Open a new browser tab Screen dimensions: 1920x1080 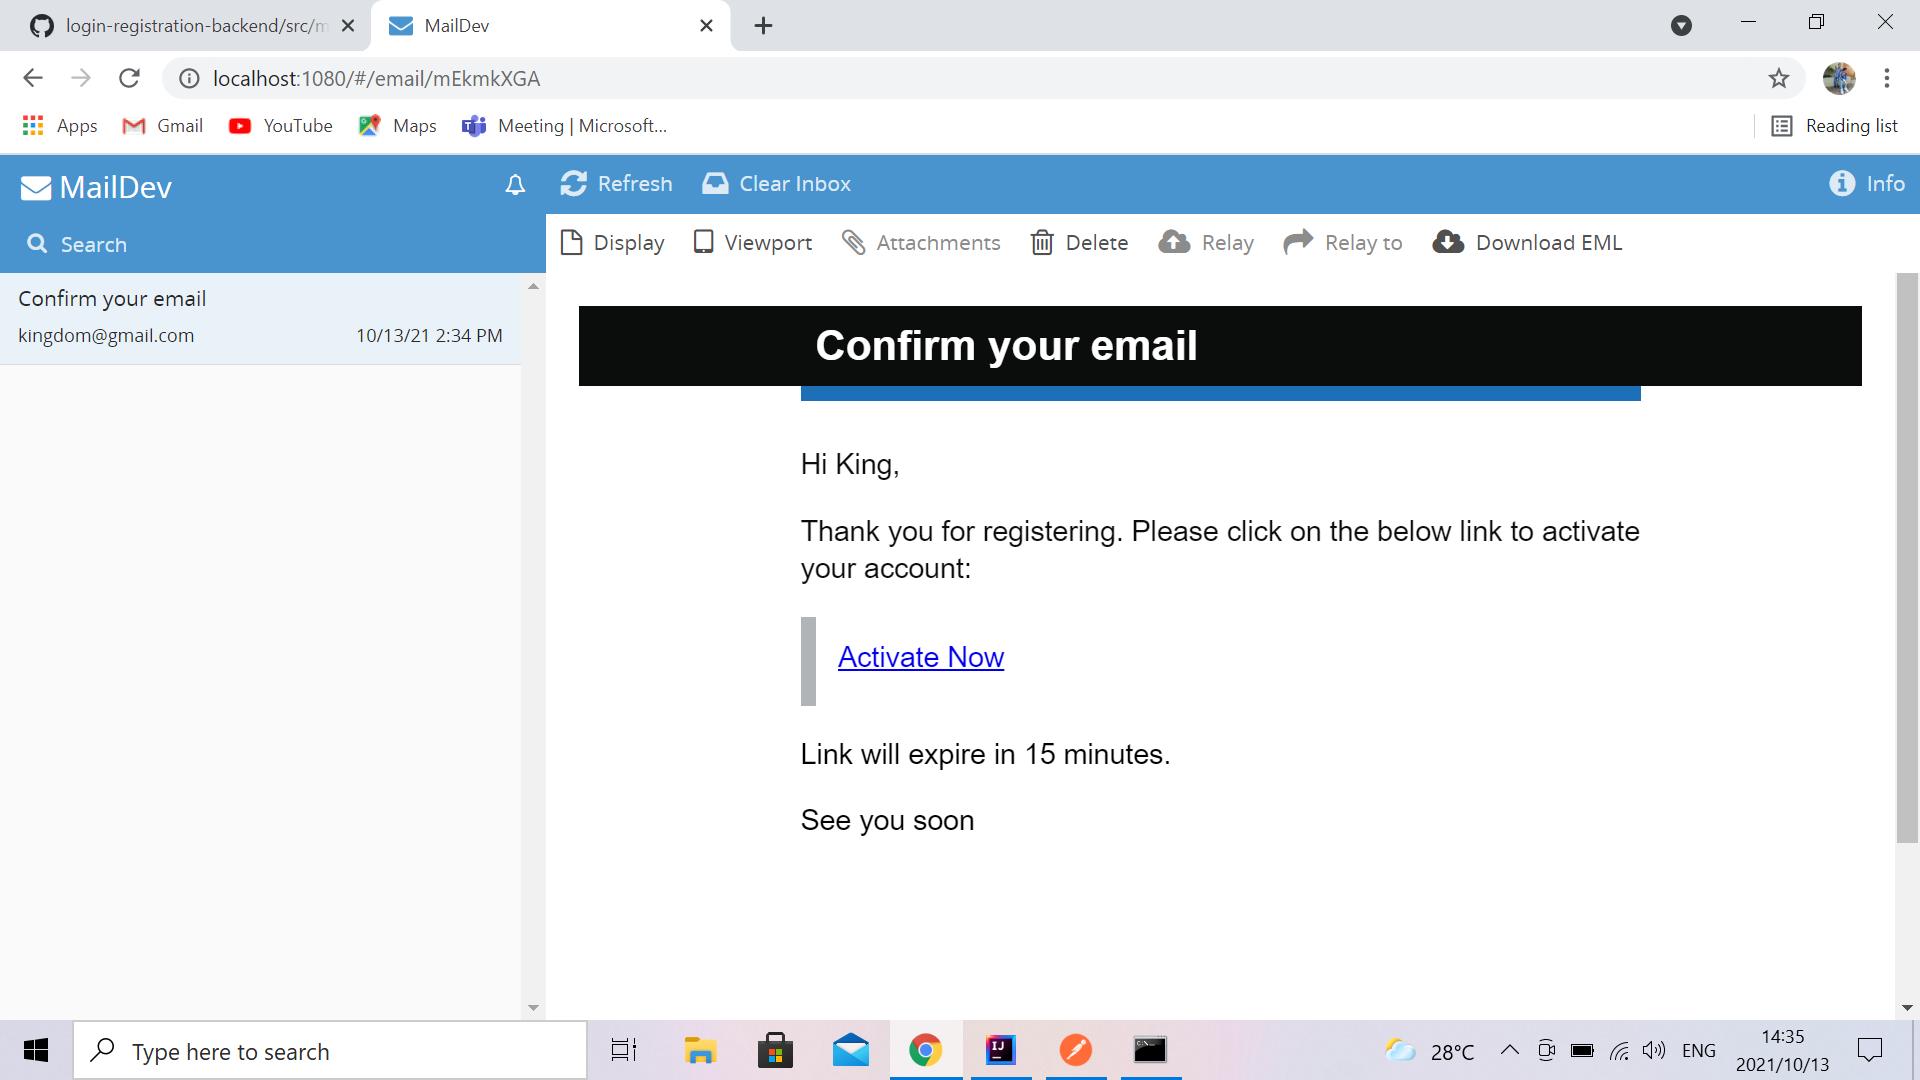click(763, 26)
